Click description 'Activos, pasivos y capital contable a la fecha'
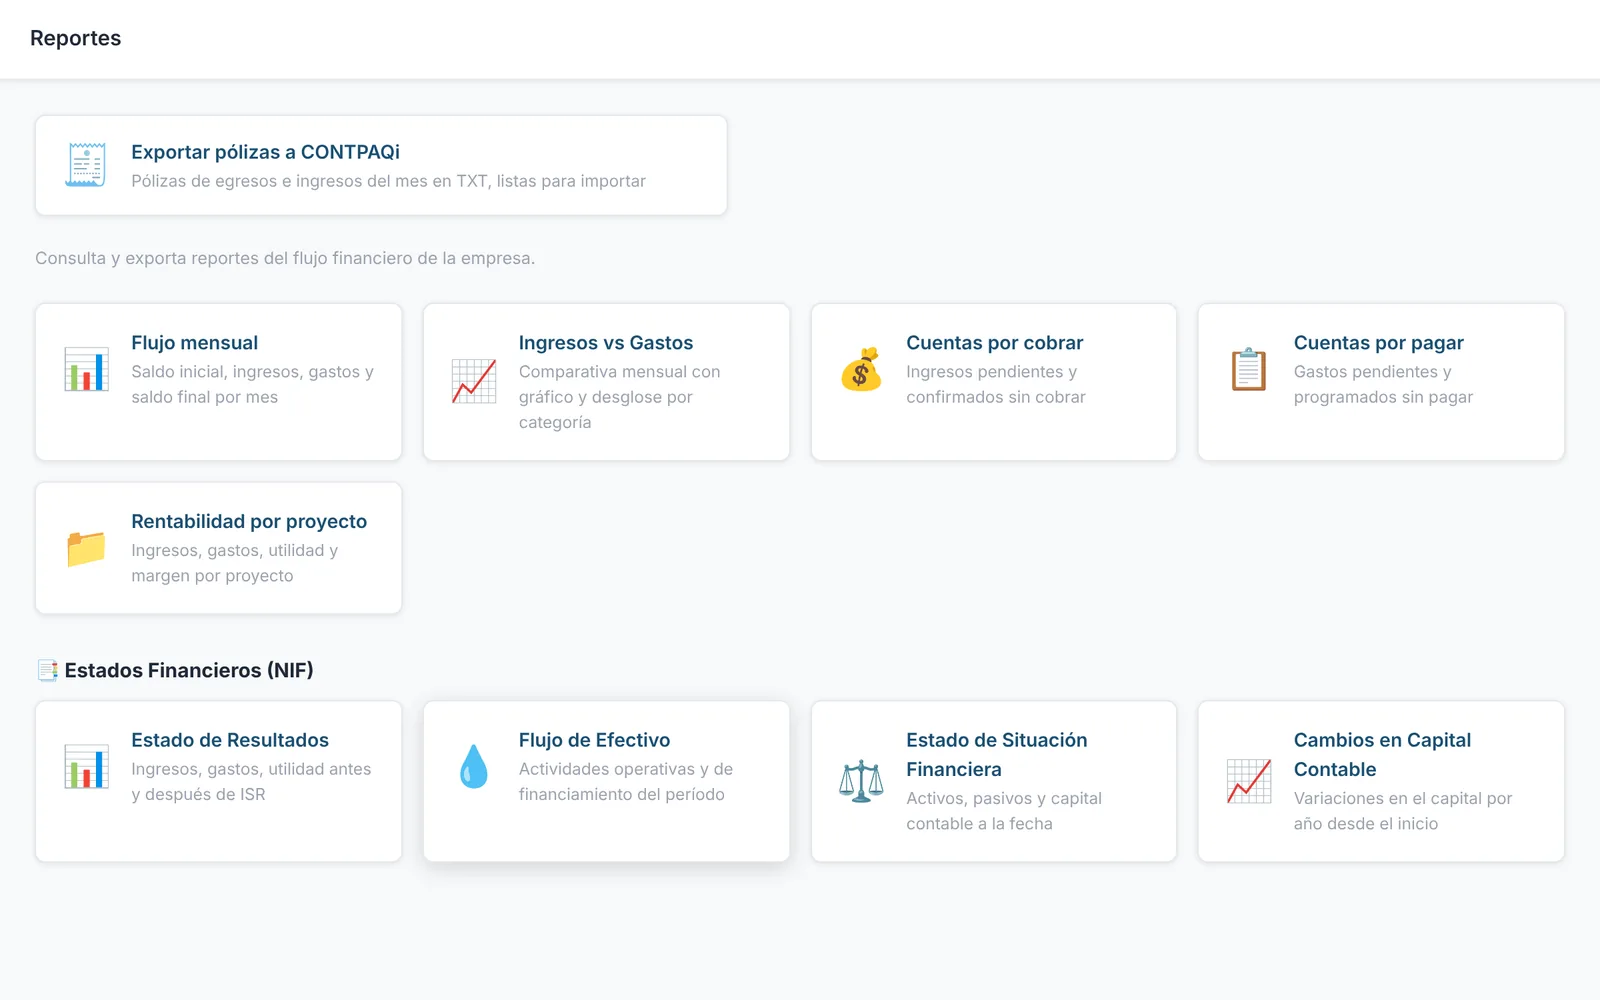Viewport: 1600px width, 1000px height. click(1004, 811)
